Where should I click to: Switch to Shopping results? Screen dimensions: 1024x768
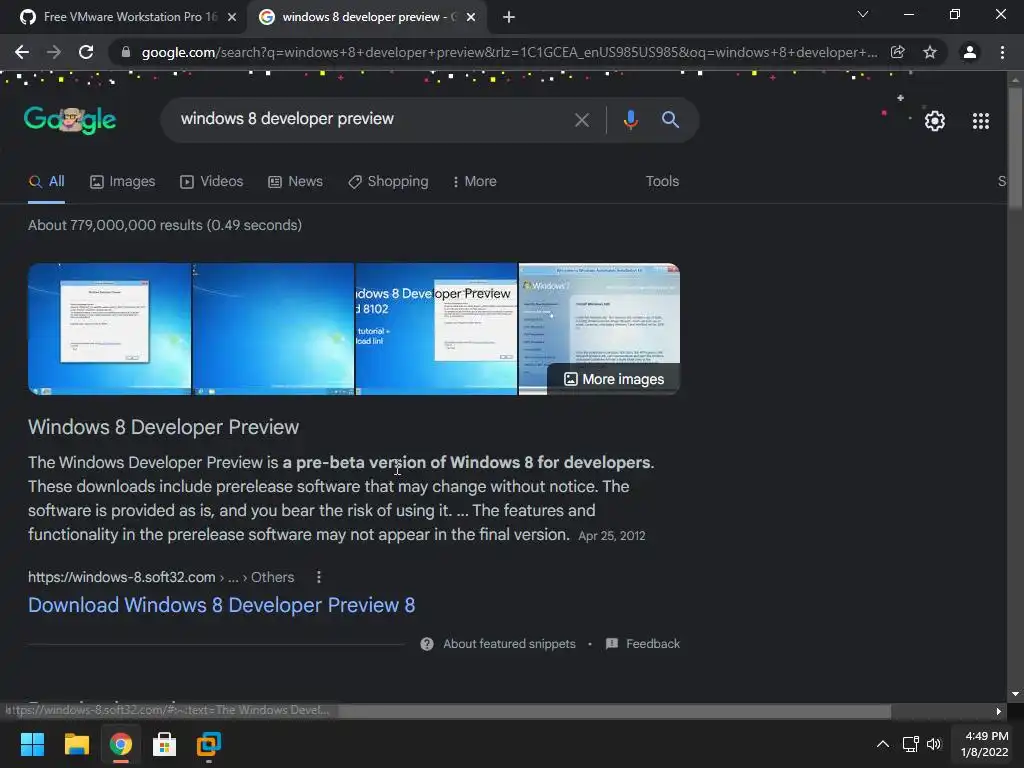[388, 182]
